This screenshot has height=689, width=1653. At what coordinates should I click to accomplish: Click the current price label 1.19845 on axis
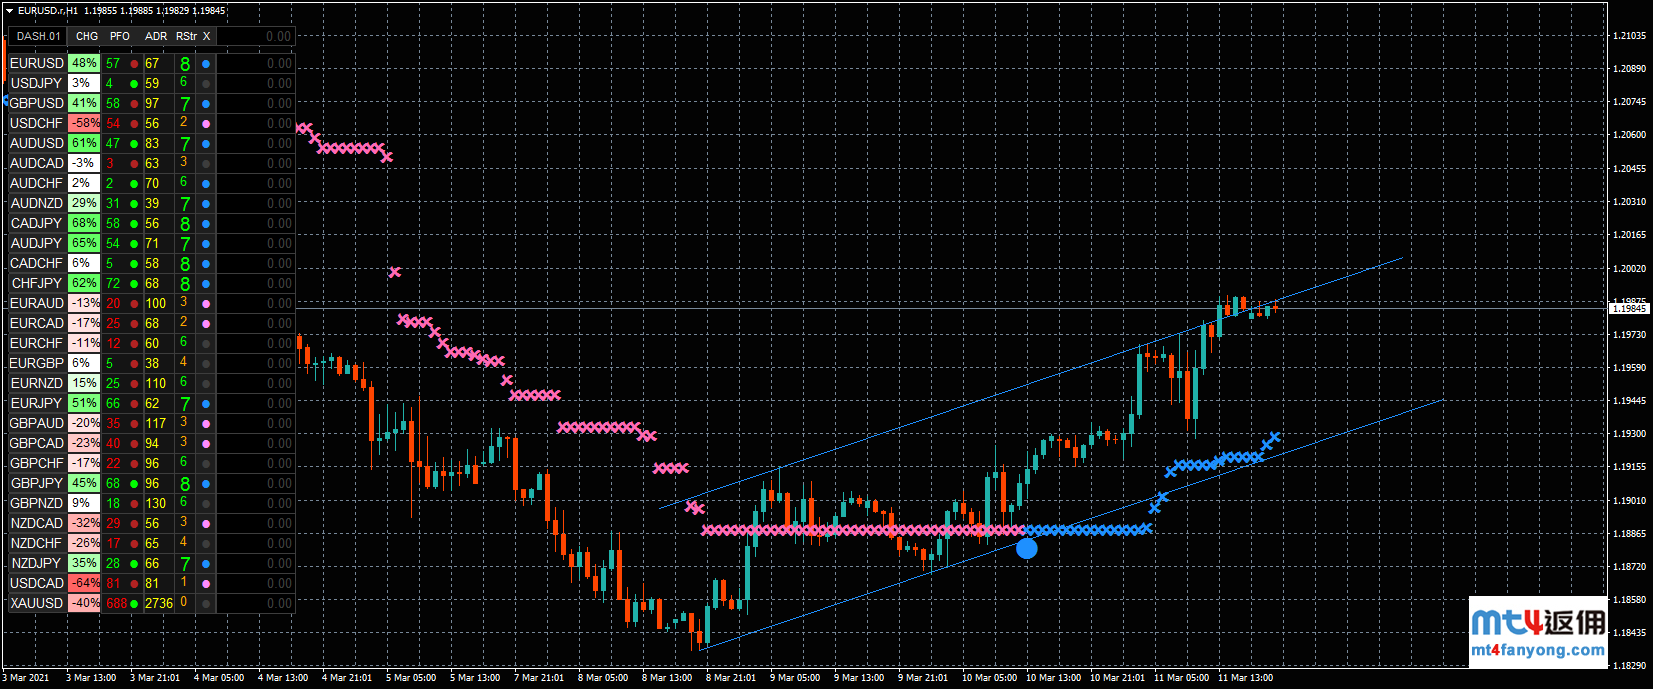(1629, 309)
